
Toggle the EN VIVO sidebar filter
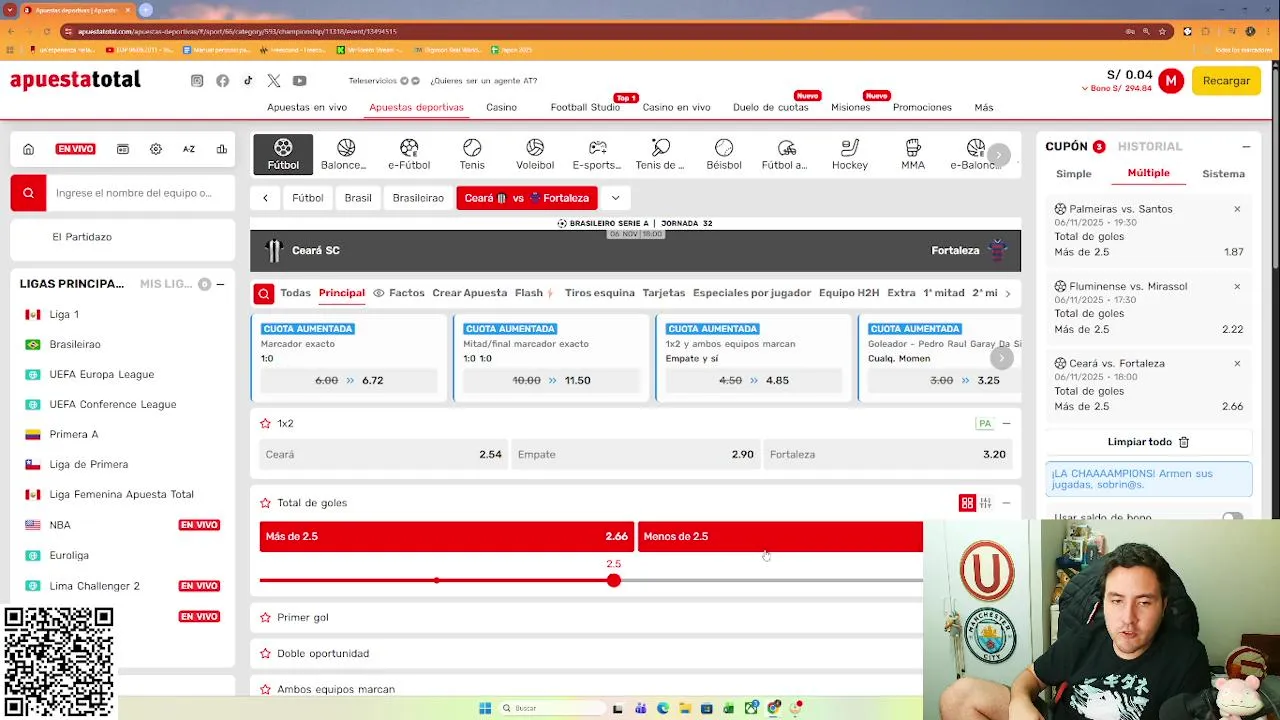75,149
